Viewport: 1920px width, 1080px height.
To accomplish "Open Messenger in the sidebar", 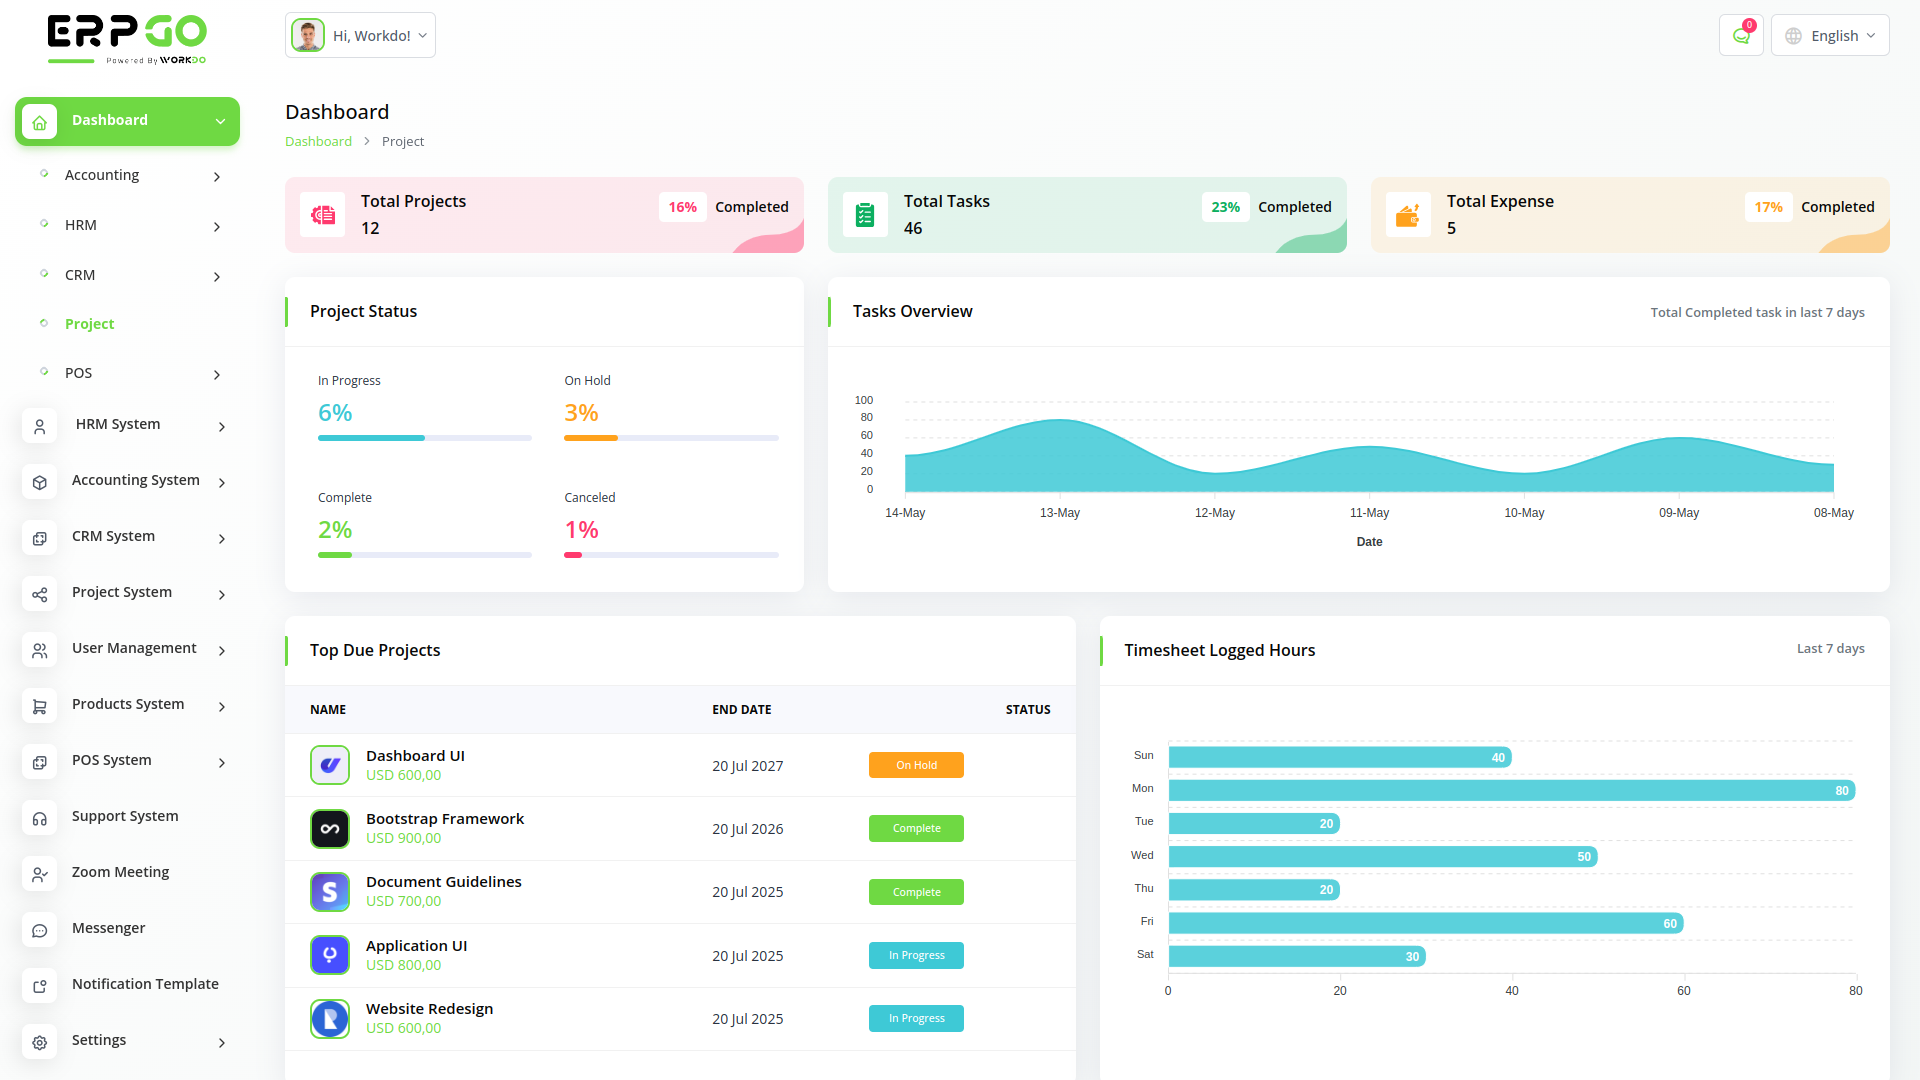I will (x=108, y=929).
